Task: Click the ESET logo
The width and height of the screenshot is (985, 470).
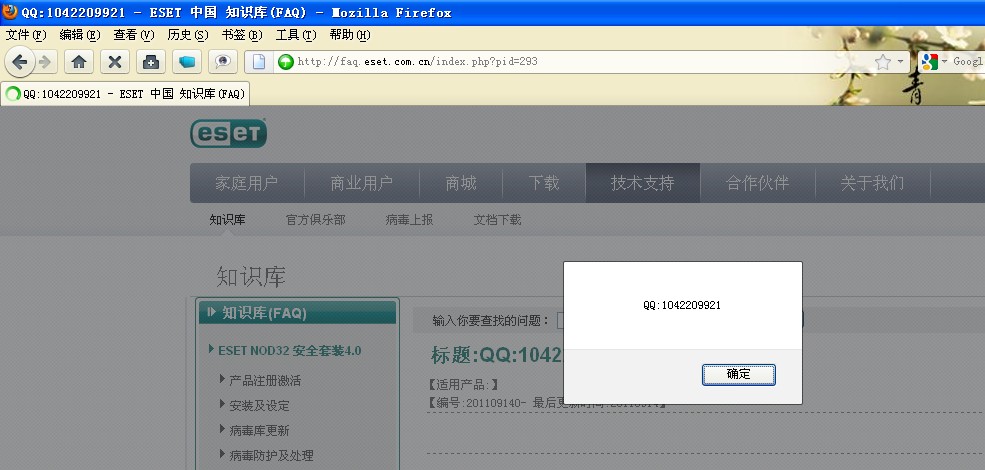Action: tap(229, 133)
